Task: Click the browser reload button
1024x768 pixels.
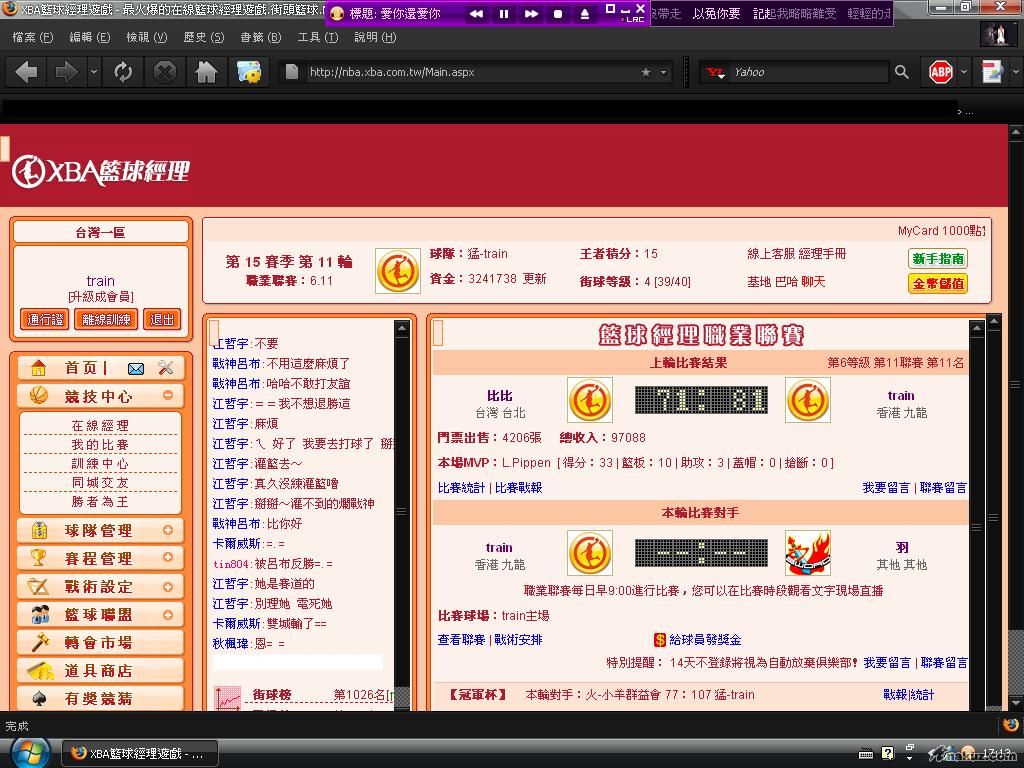Action: 123,72
